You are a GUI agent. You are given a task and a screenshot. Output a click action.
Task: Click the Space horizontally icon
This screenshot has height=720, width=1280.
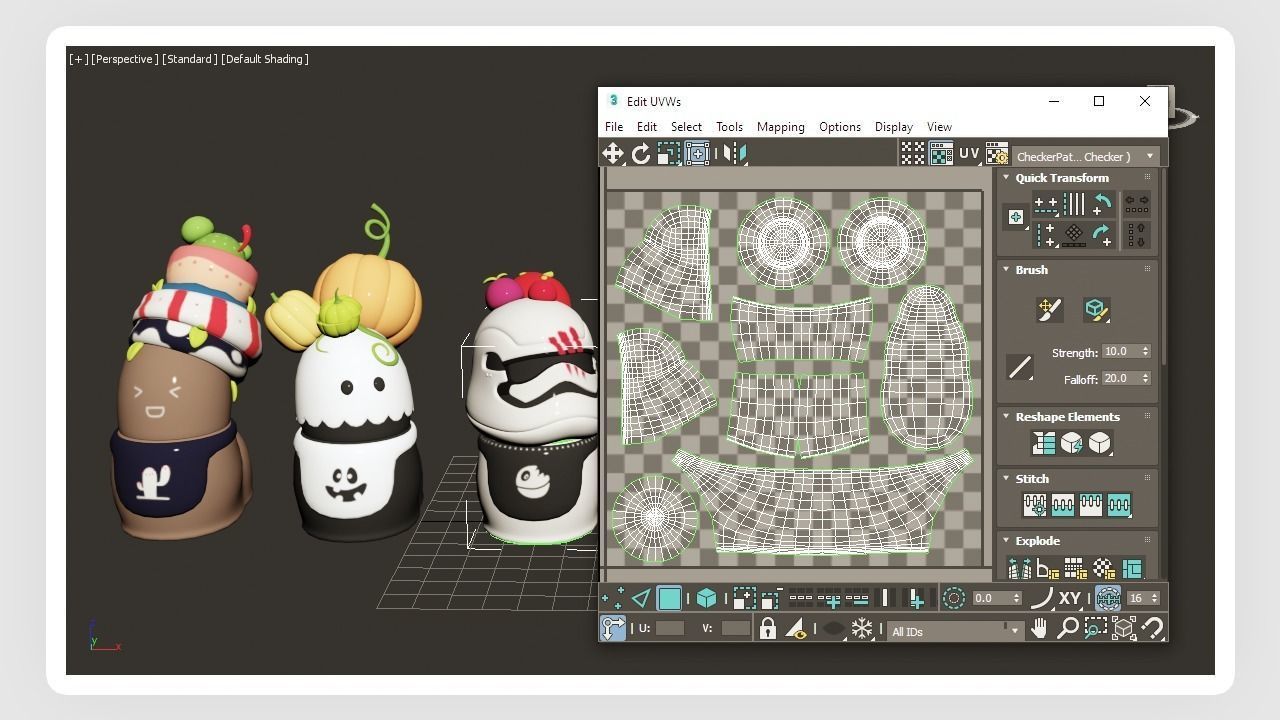(1136, 205)
